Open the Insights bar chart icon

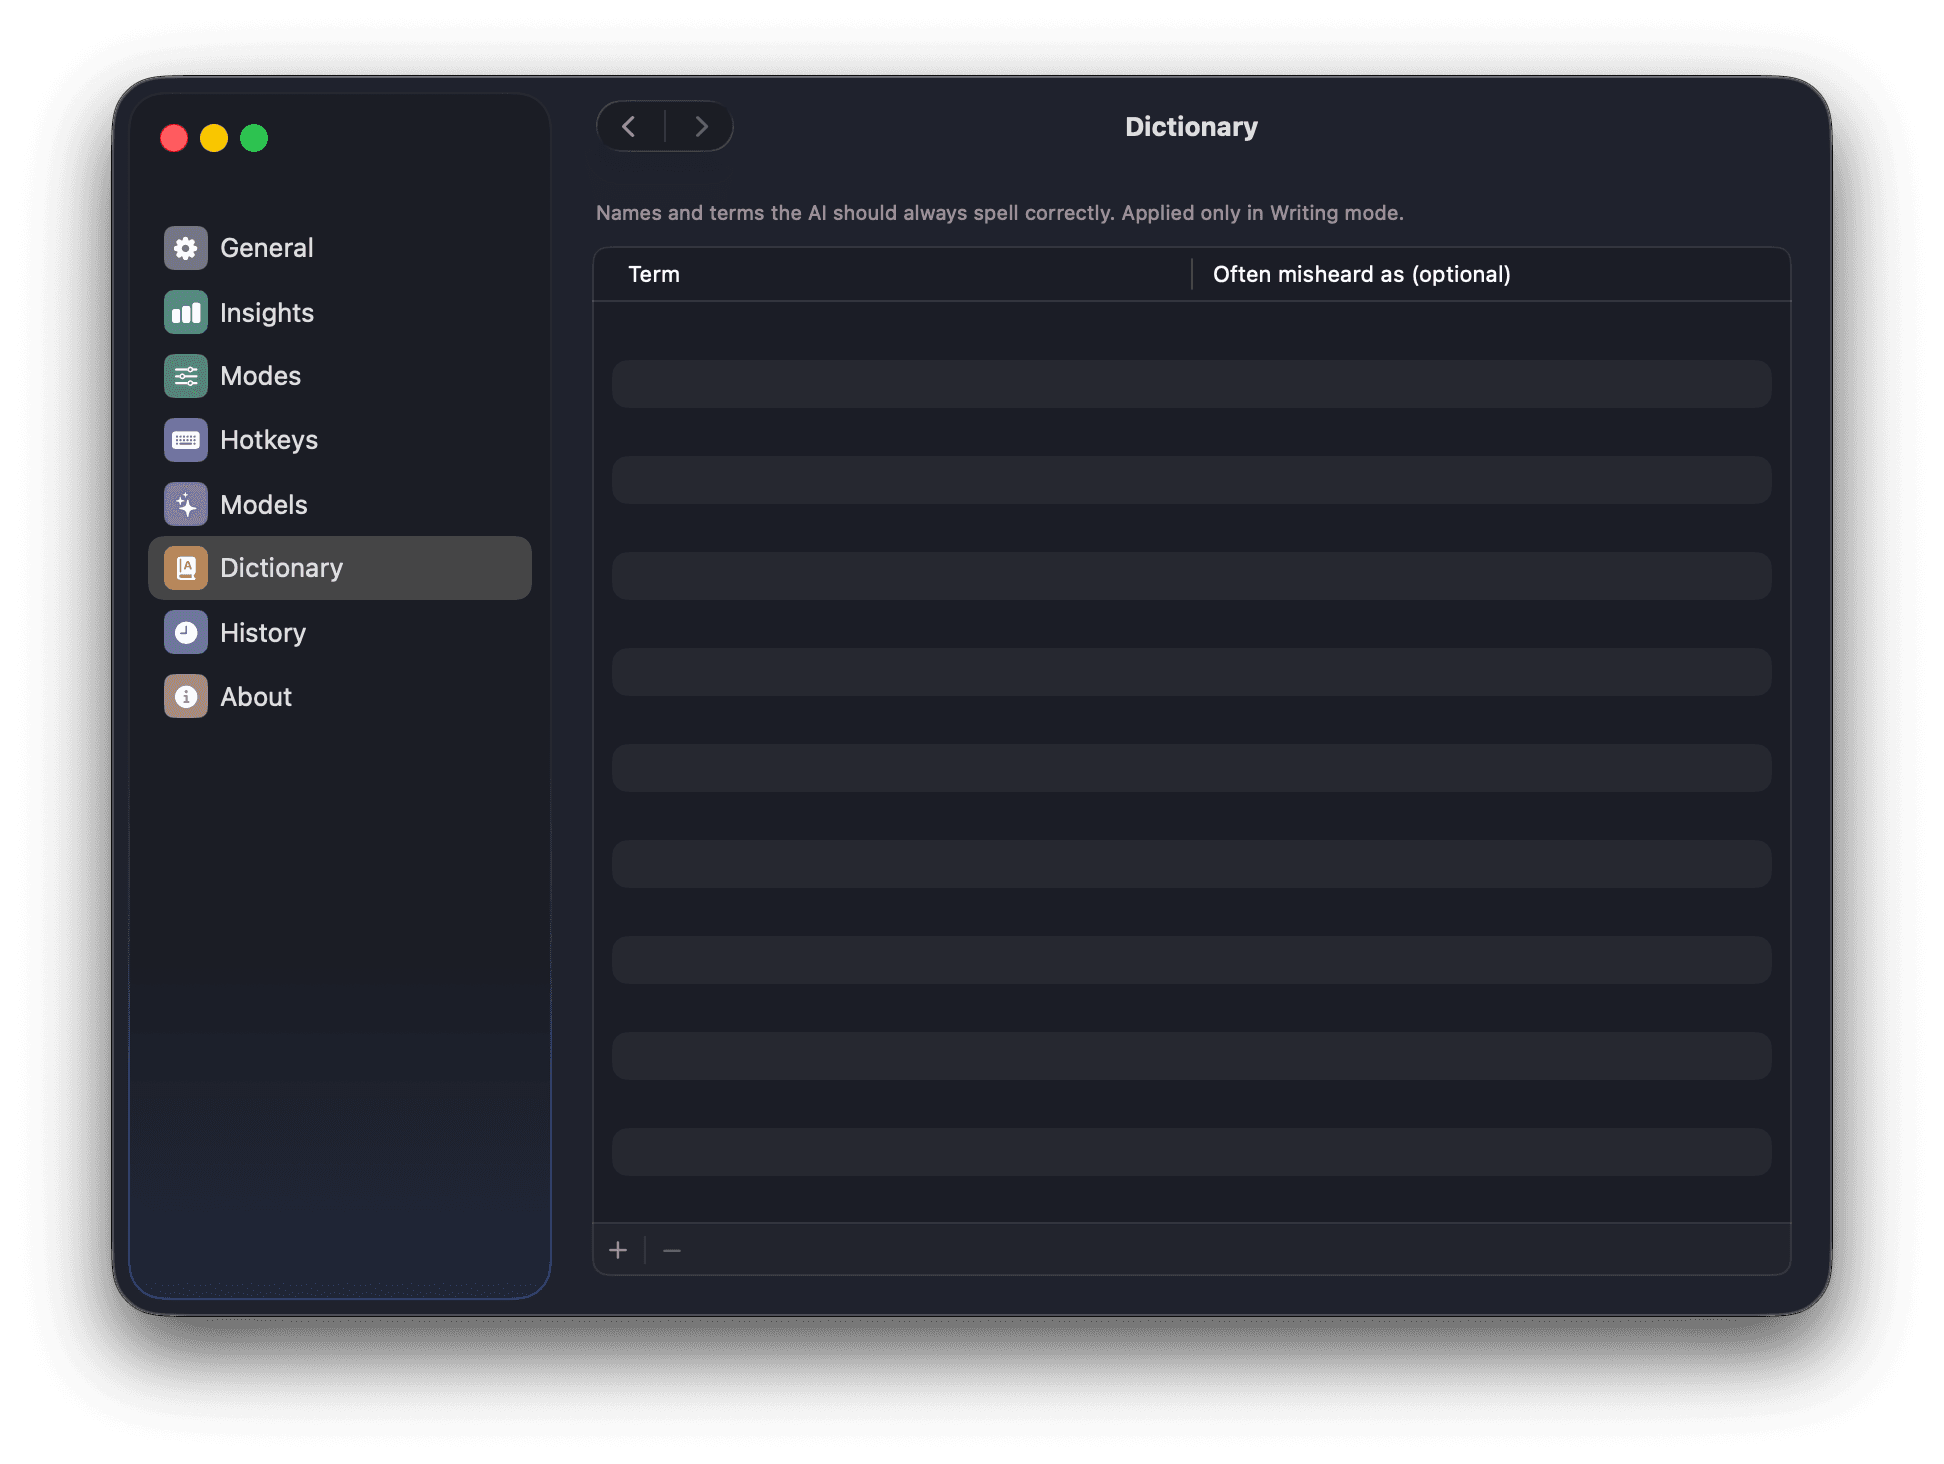point(186,312)
